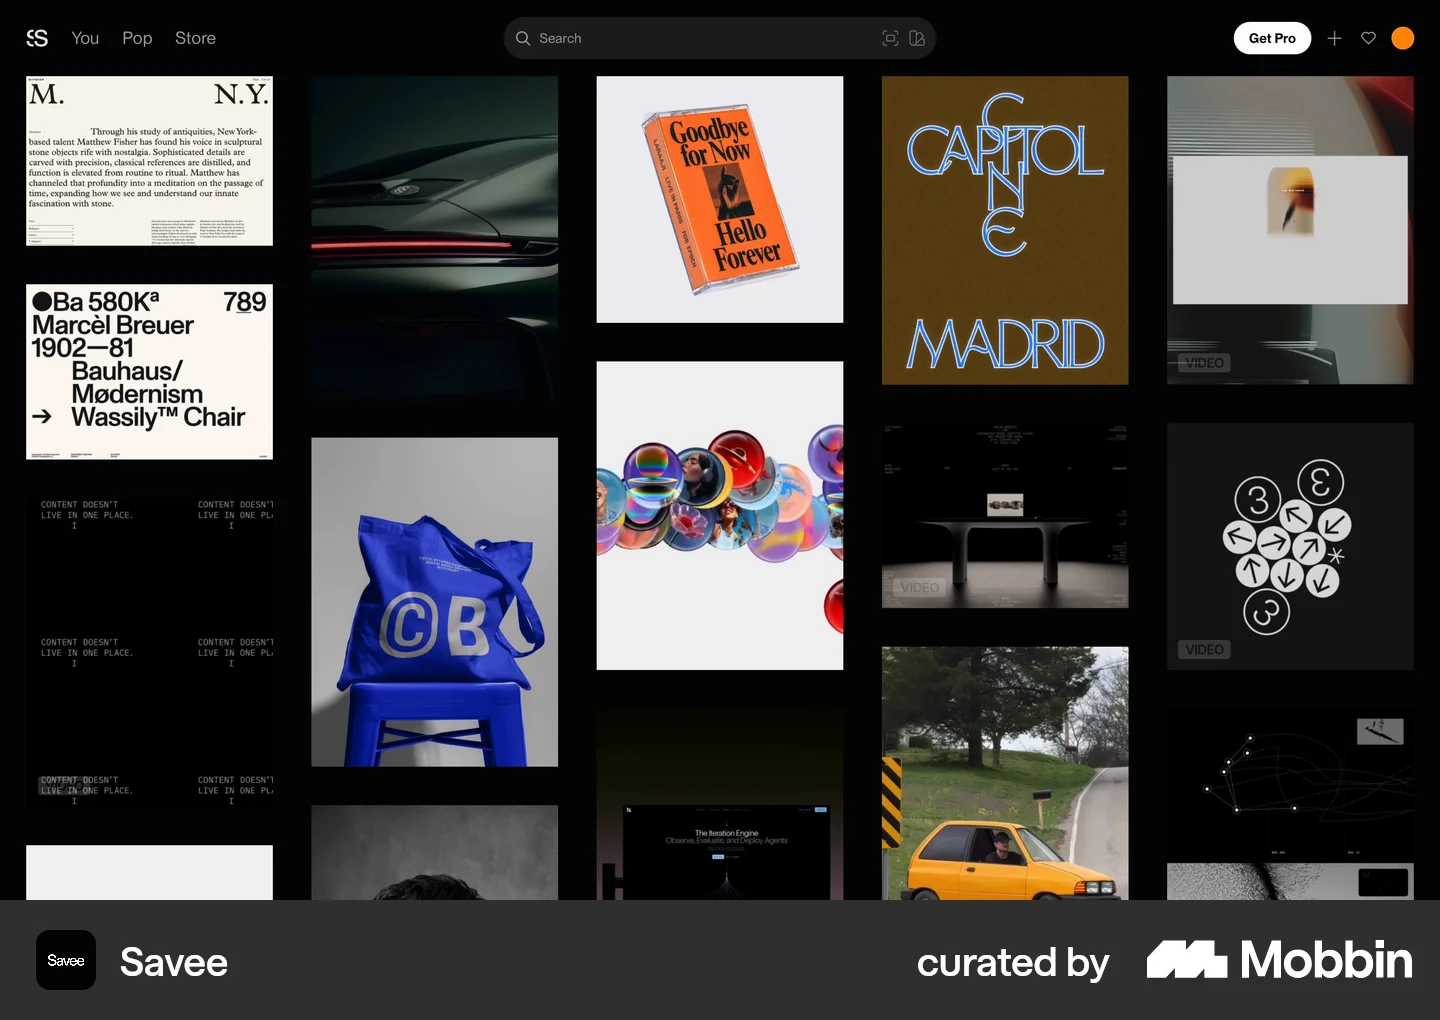This screenshot has width=1440, height=1020.
Task: Open the M. N.Y. editorial text thumbnail
Action: click(149, 161)
